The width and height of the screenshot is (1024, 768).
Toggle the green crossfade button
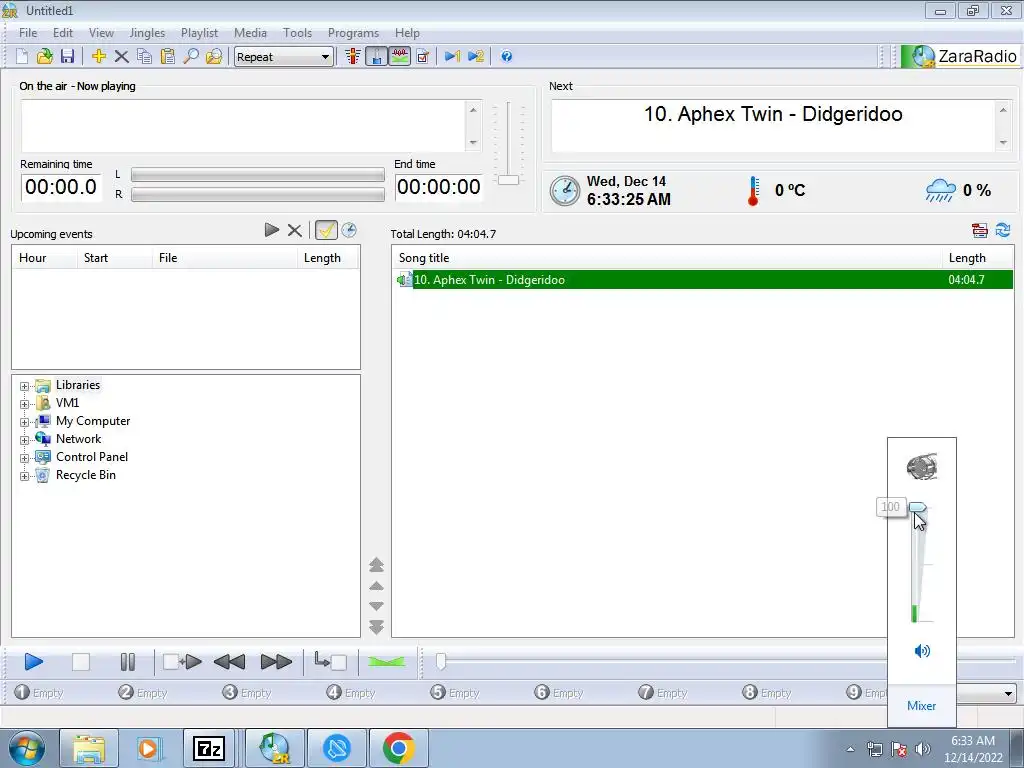click(387, 662)
